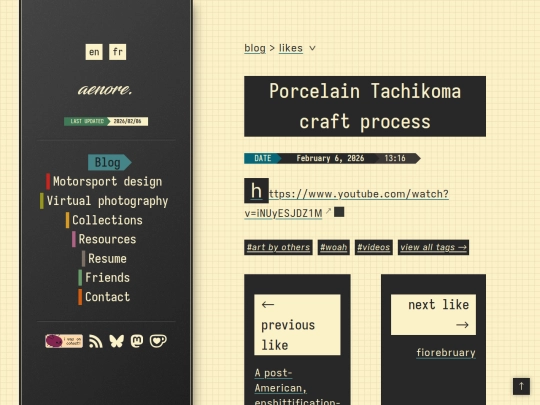Go to previous like button

(297, 325)
